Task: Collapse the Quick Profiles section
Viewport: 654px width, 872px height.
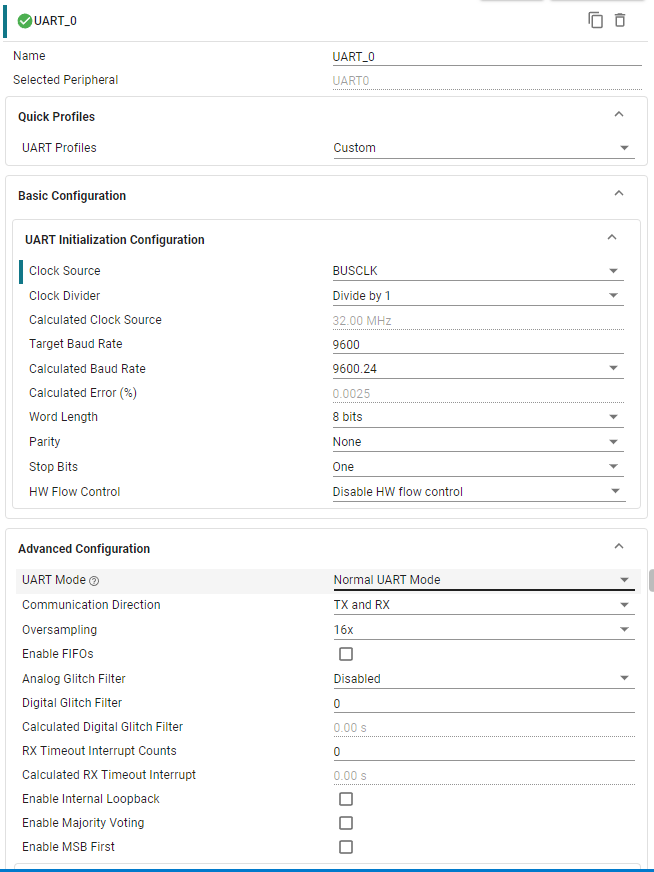Action: click(619, 115)
